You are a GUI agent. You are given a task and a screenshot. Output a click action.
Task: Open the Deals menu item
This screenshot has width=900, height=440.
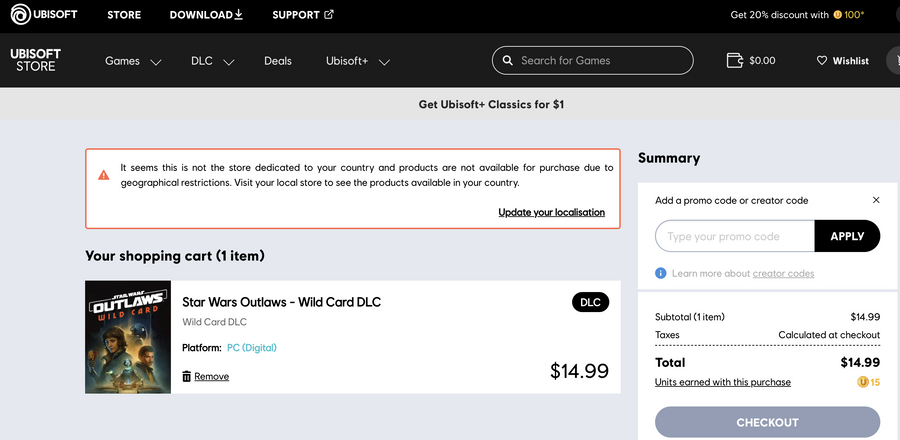[278, 61]
